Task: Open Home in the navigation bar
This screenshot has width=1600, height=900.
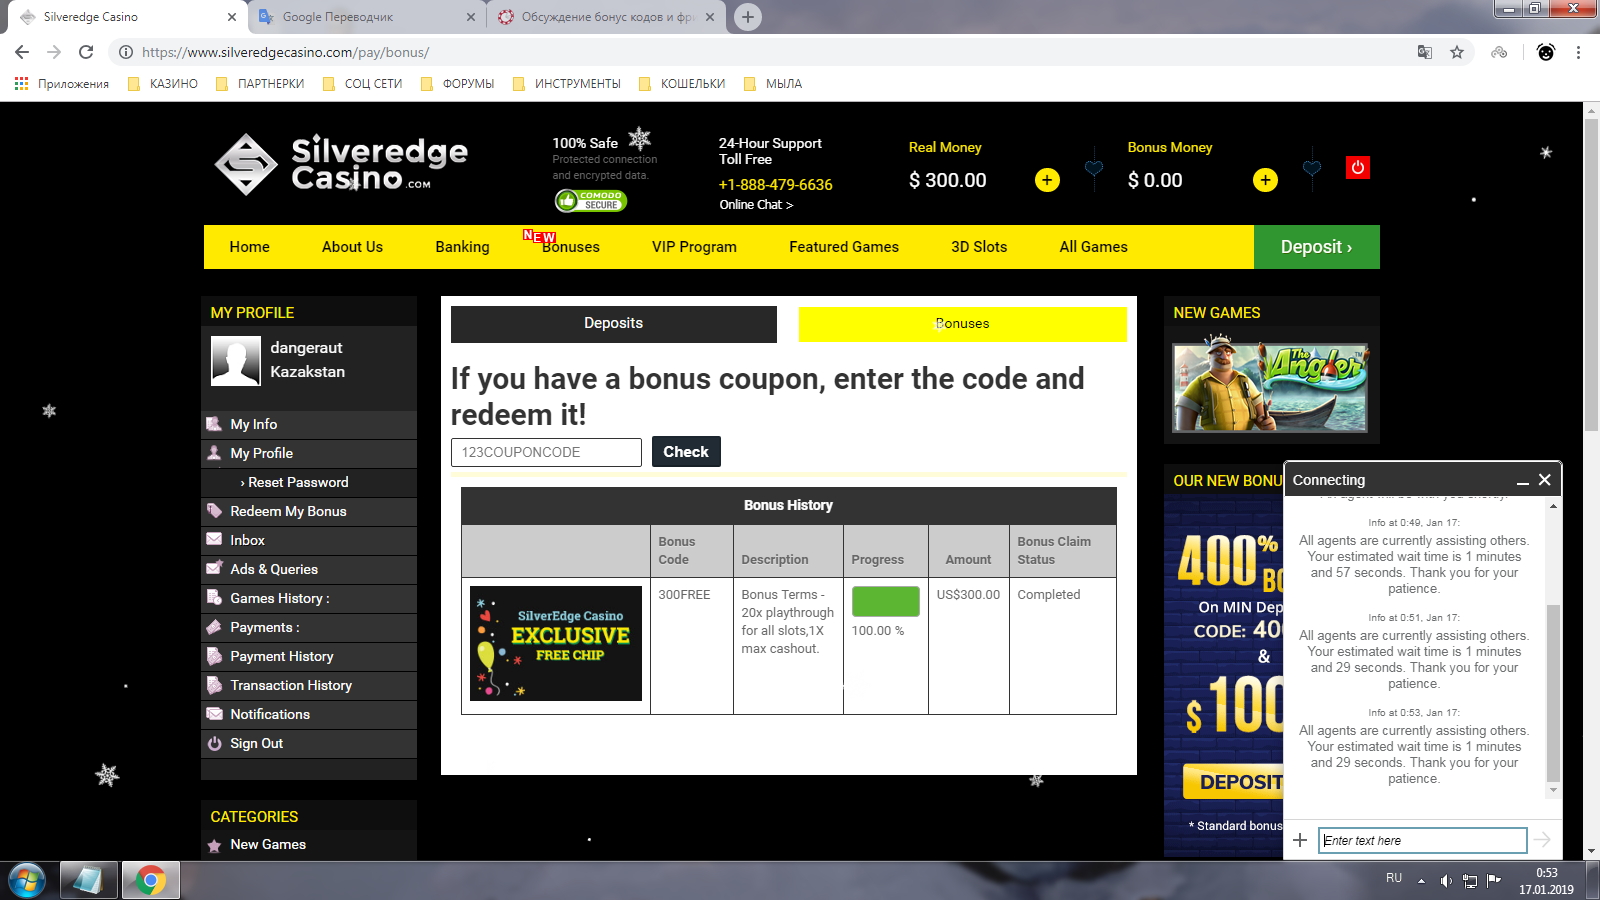Action: [x=249, y=247]
